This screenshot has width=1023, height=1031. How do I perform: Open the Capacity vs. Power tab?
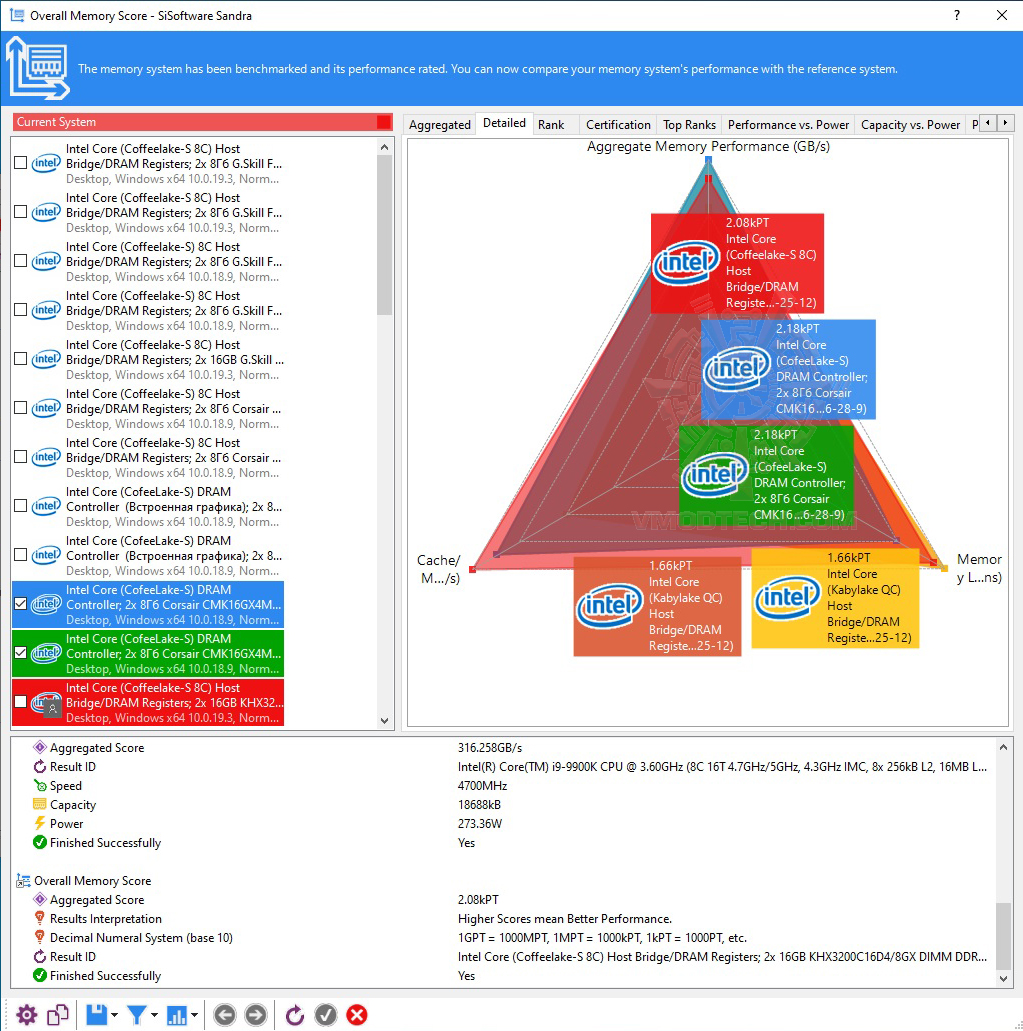point(911,125)
